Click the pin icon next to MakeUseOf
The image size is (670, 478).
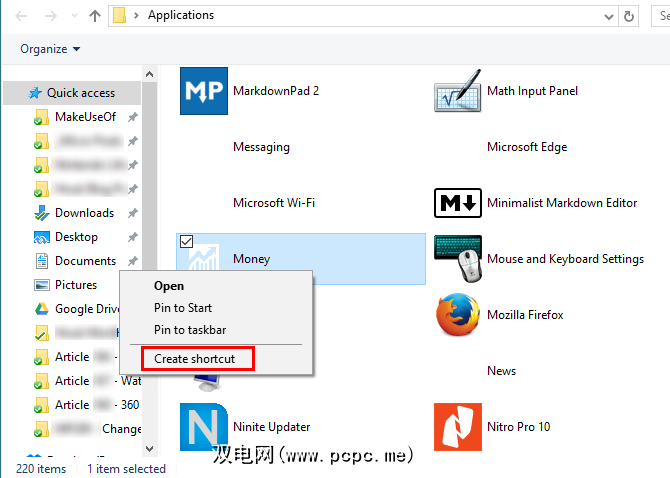[132, 117]
